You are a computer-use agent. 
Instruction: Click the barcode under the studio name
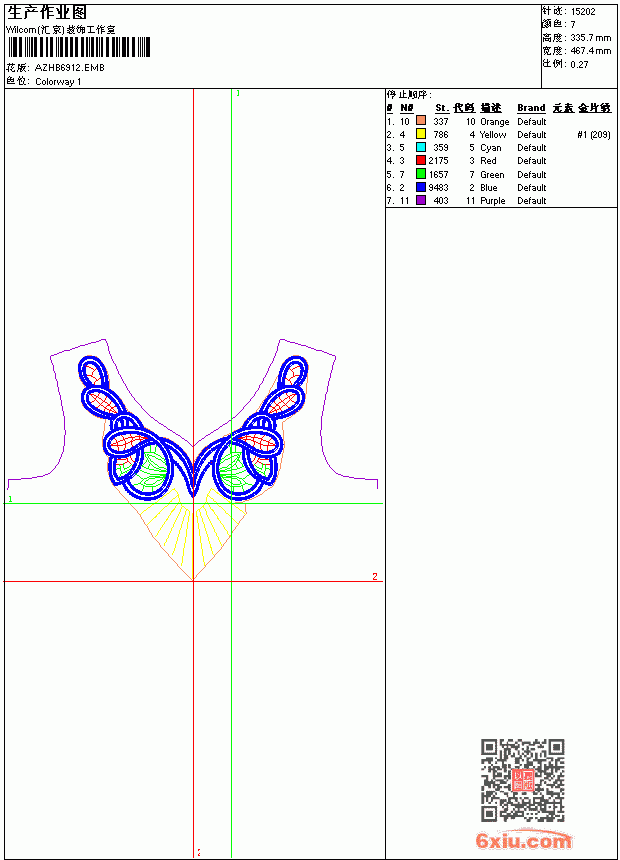click(x=78, y=47)
